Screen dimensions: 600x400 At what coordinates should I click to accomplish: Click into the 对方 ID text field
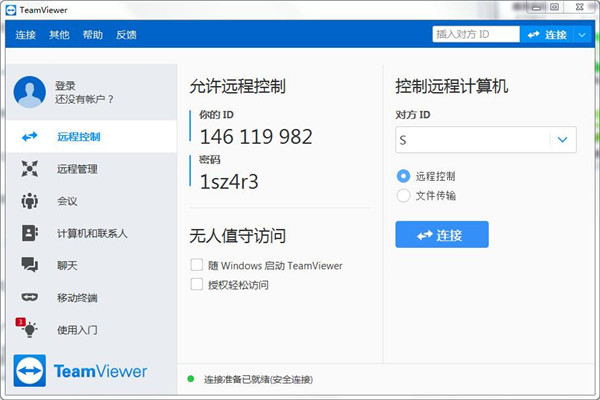pos(473,140)
